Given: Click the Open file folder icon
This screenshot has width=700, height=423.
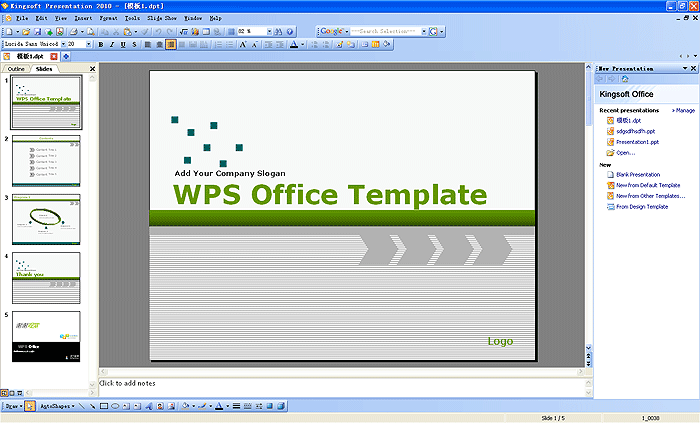Looking at the screenshot, I should [26, 32].
